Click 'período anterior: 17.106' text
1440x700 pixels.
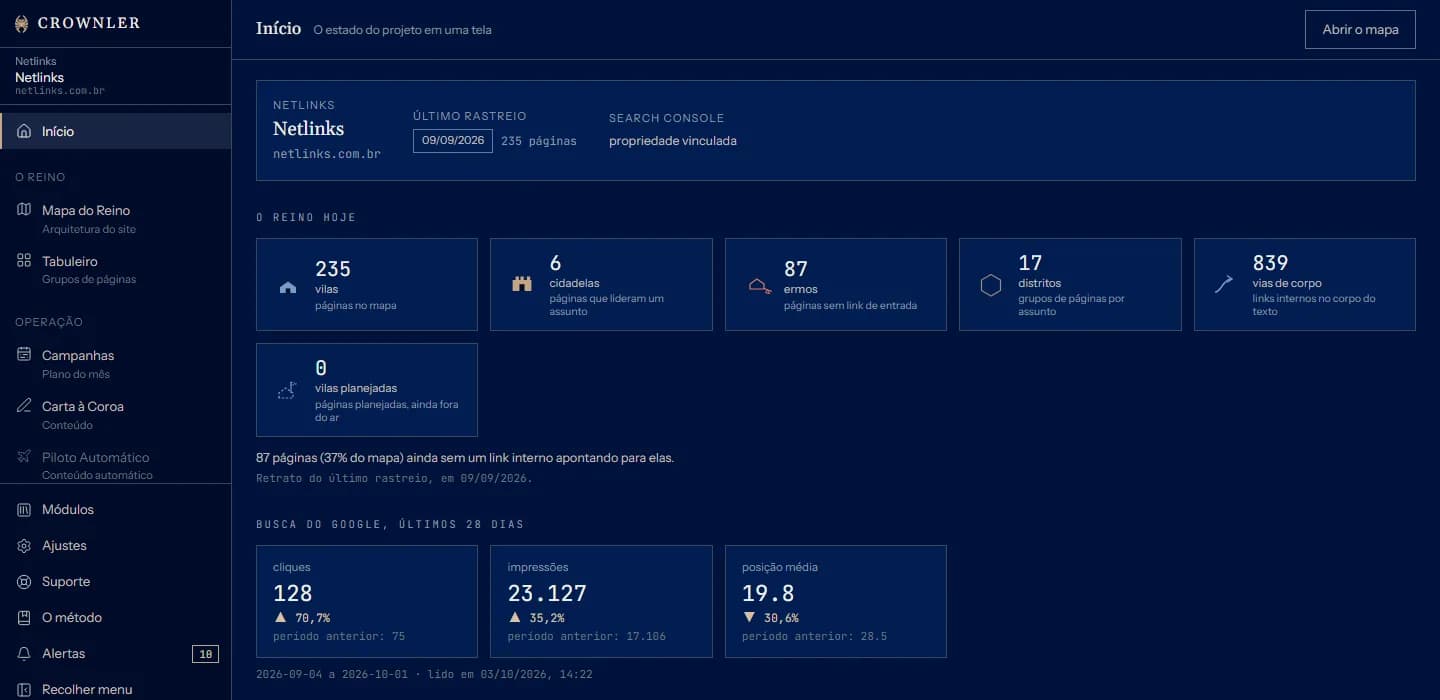coord(587,636)
